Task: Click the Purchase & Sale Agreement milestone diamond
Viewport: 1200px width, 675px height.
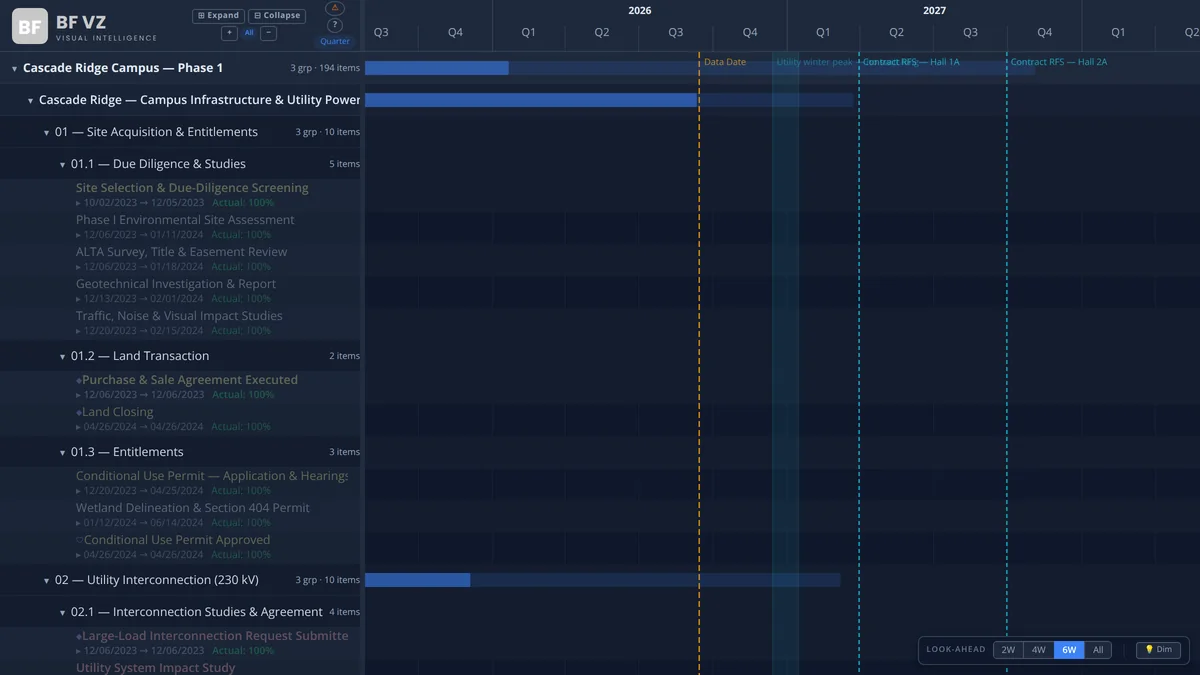Action: [79, 380]
